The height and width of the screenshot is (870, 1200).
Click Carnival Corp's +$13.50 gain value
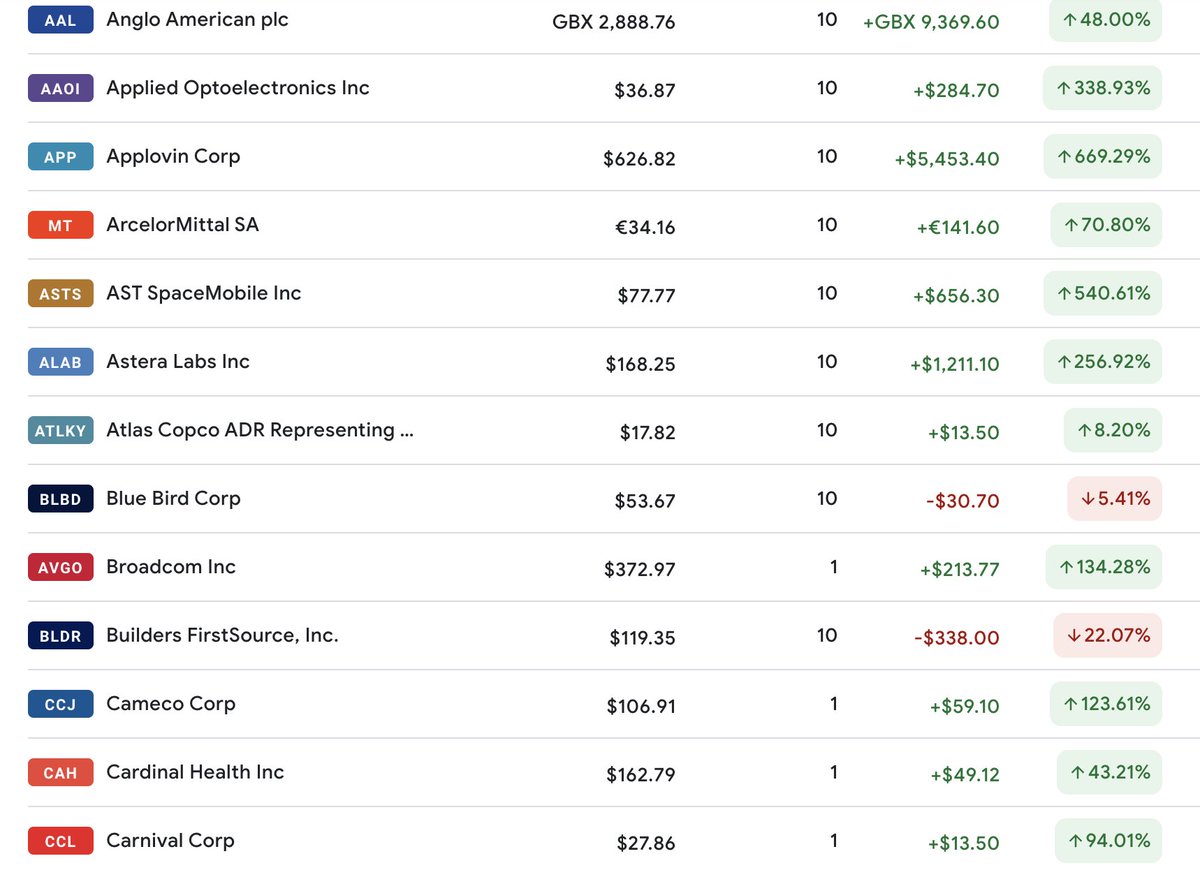pos(963,843)
